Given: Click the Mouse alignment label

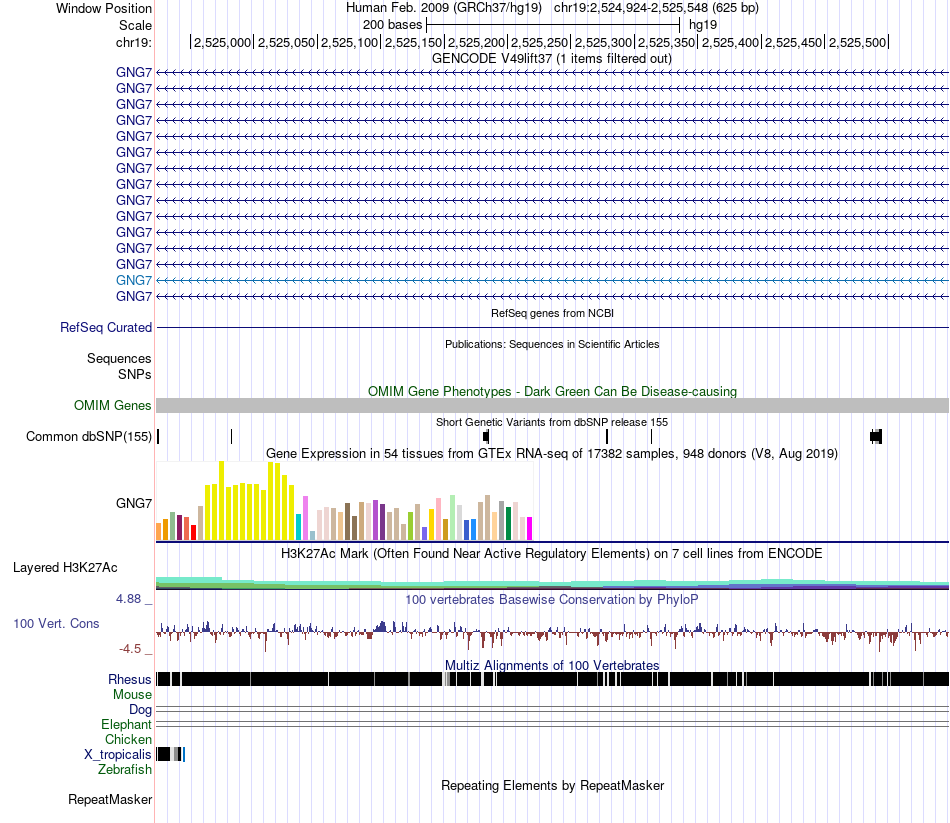Looking at the screenshot, I should click(x=132, y=695).
